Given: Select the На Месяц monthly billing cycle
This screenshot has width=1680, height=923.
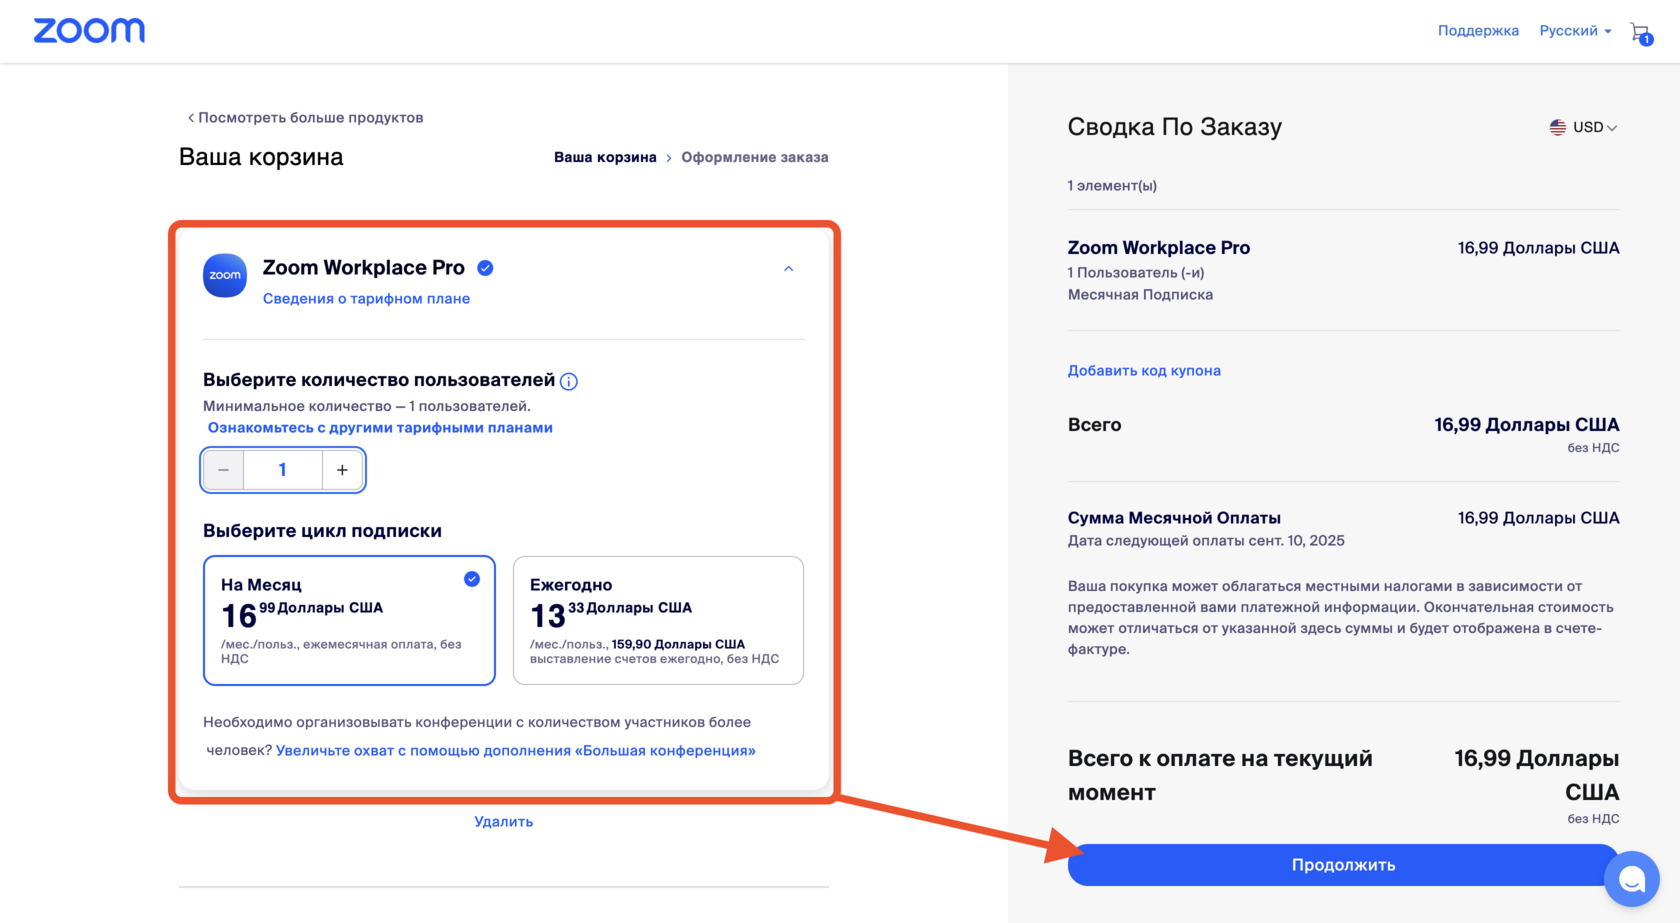Looking at the screenshot, I should point(349,620).
